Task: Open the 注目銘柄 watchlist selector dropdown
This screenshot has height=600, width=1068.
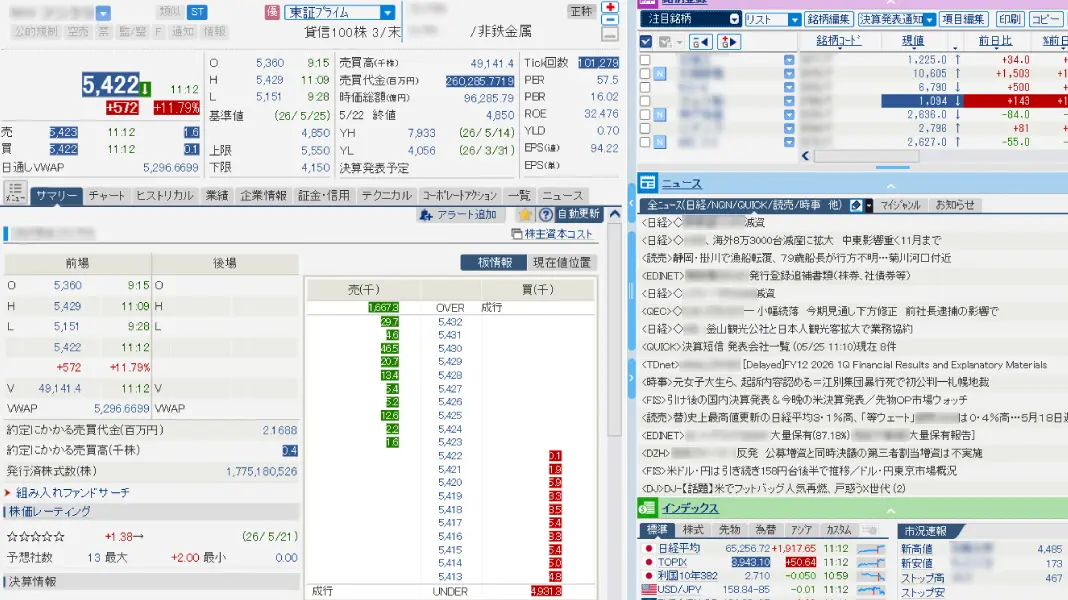Action: [734, 19]
